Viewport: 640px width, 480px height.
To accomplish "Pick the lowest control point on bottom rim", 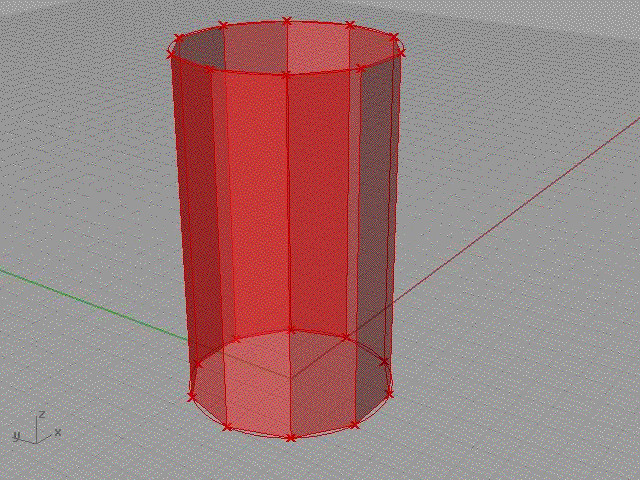I will click(290, 438).
